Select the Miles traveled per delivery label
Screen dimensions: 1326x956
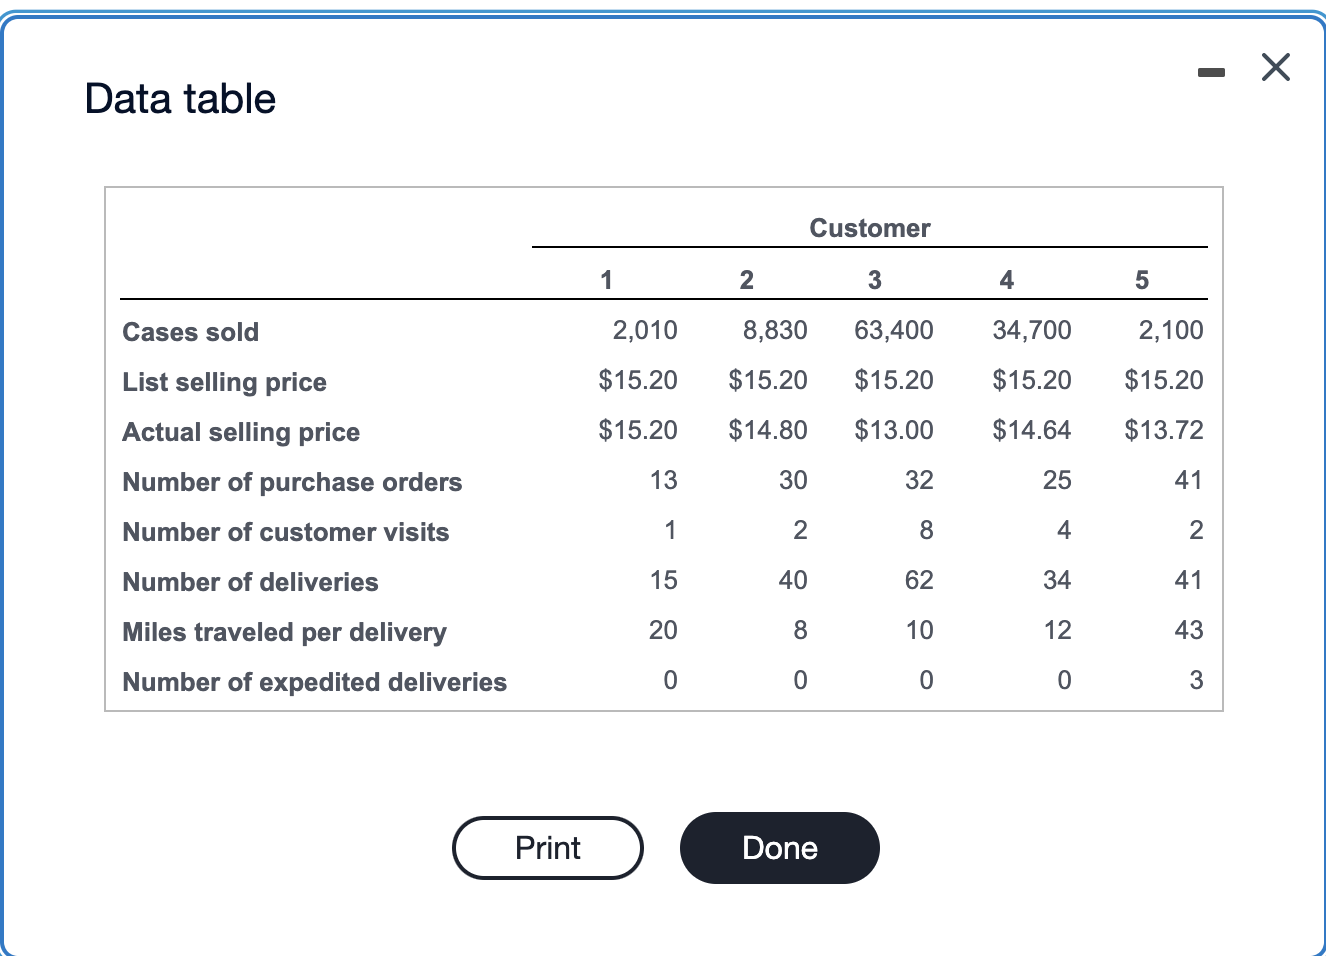click(x=284, y=631)
